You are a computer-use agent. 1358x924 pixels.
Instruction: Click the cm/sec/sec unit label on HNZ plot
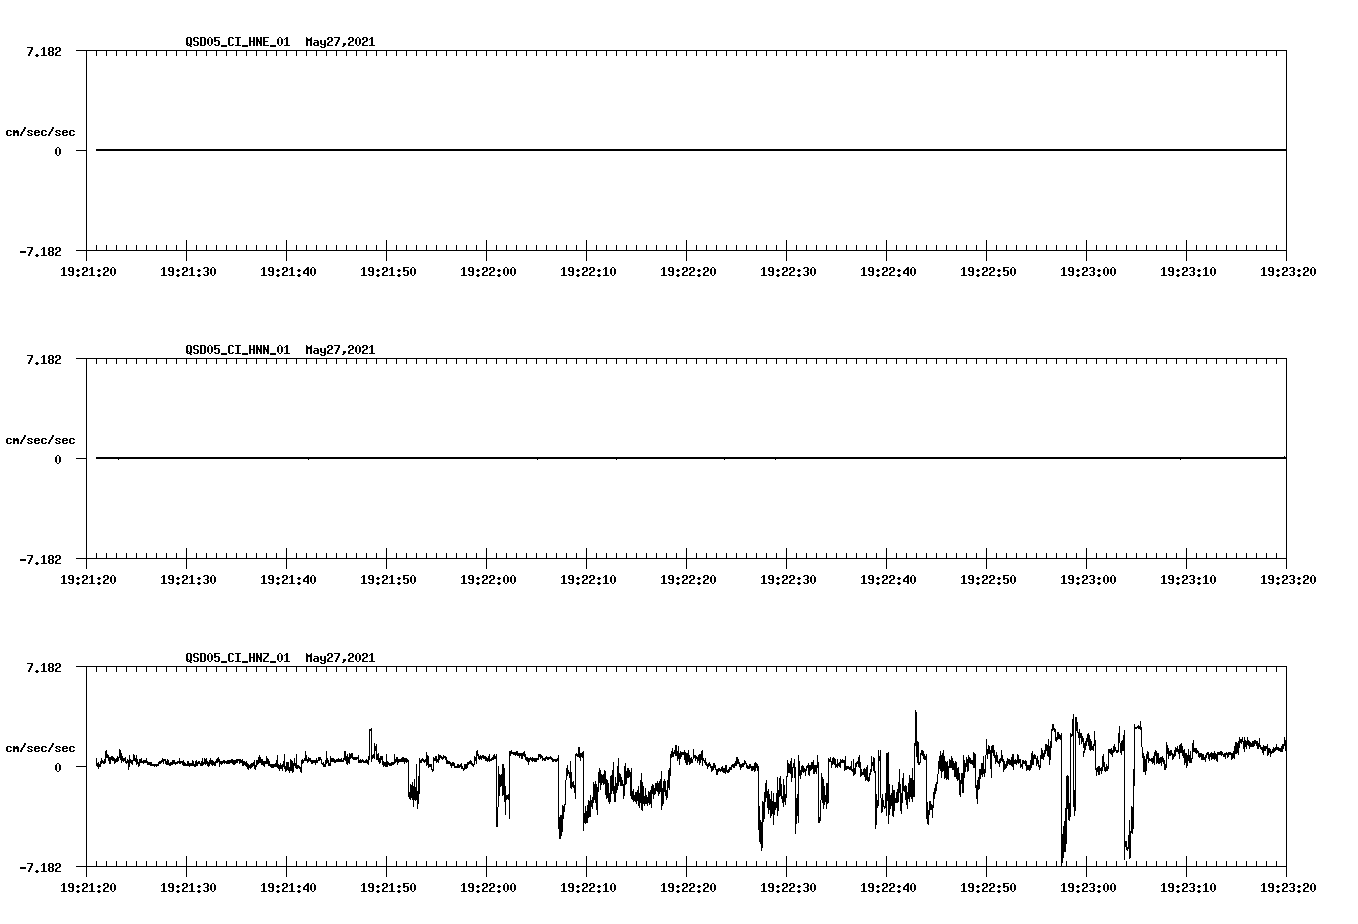[40, 747]
